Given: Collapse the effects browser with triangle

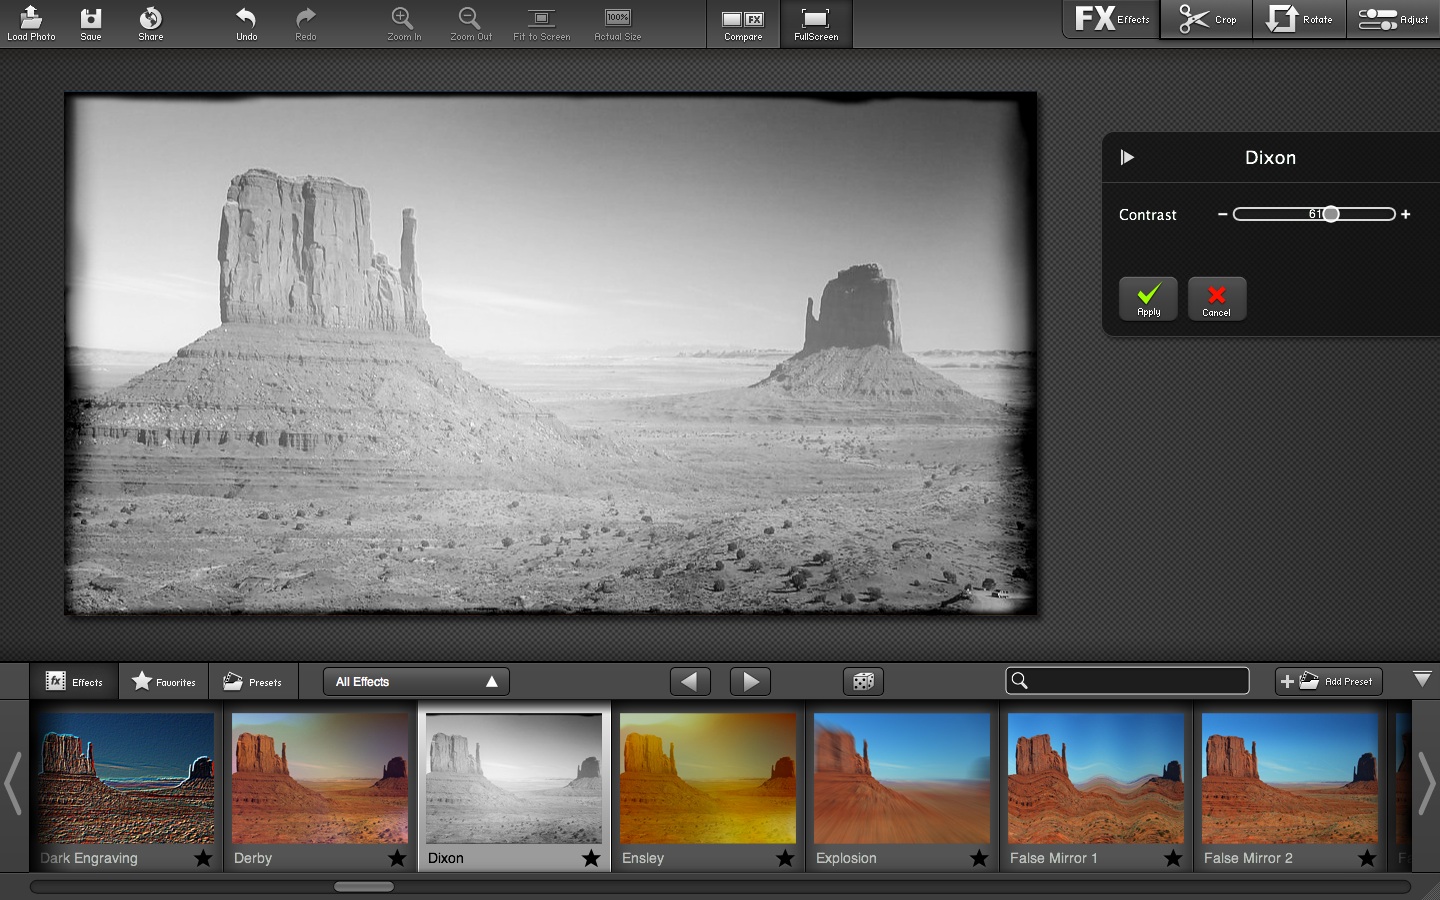Looking at the screenshot, I should coord(1422,680).
